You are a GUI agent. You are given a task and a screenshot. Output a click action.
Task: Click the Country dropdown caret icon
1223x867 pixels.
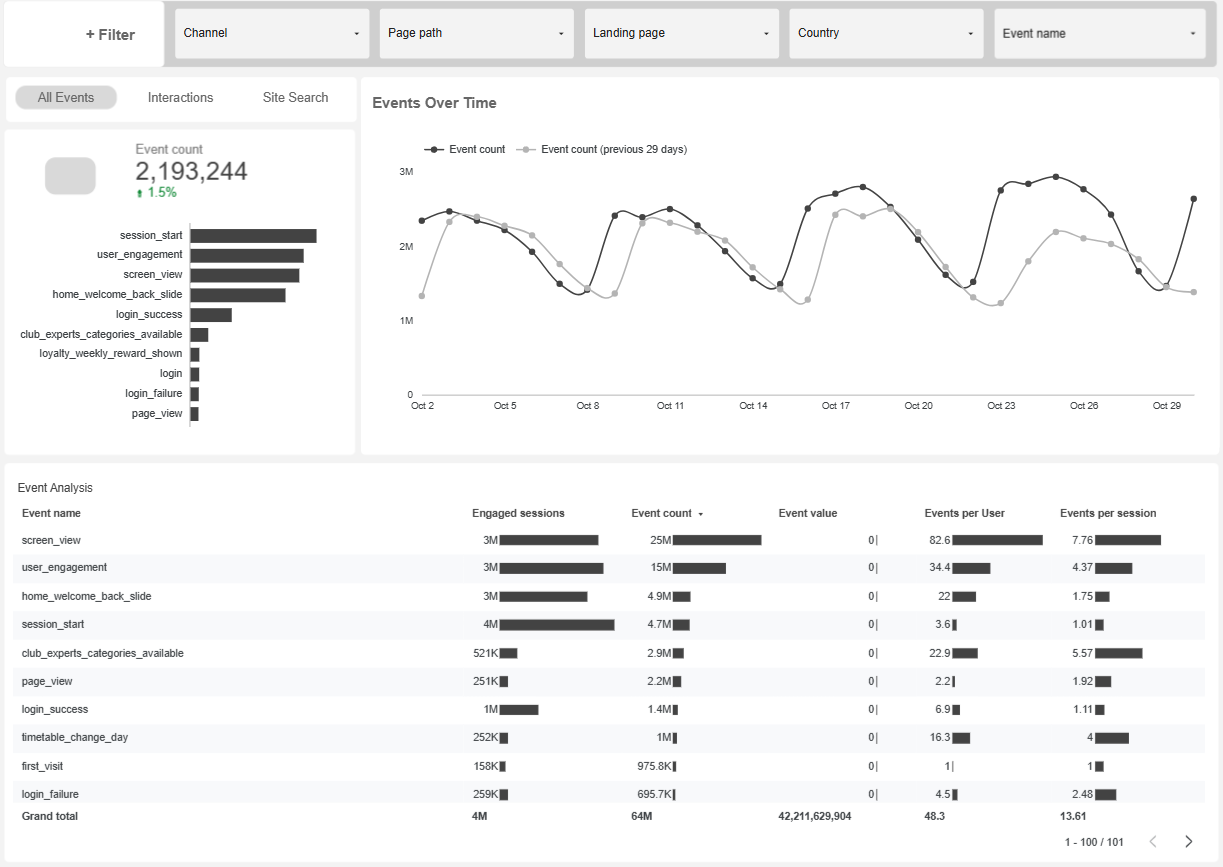pyautogui.click(x=970, y=33)
